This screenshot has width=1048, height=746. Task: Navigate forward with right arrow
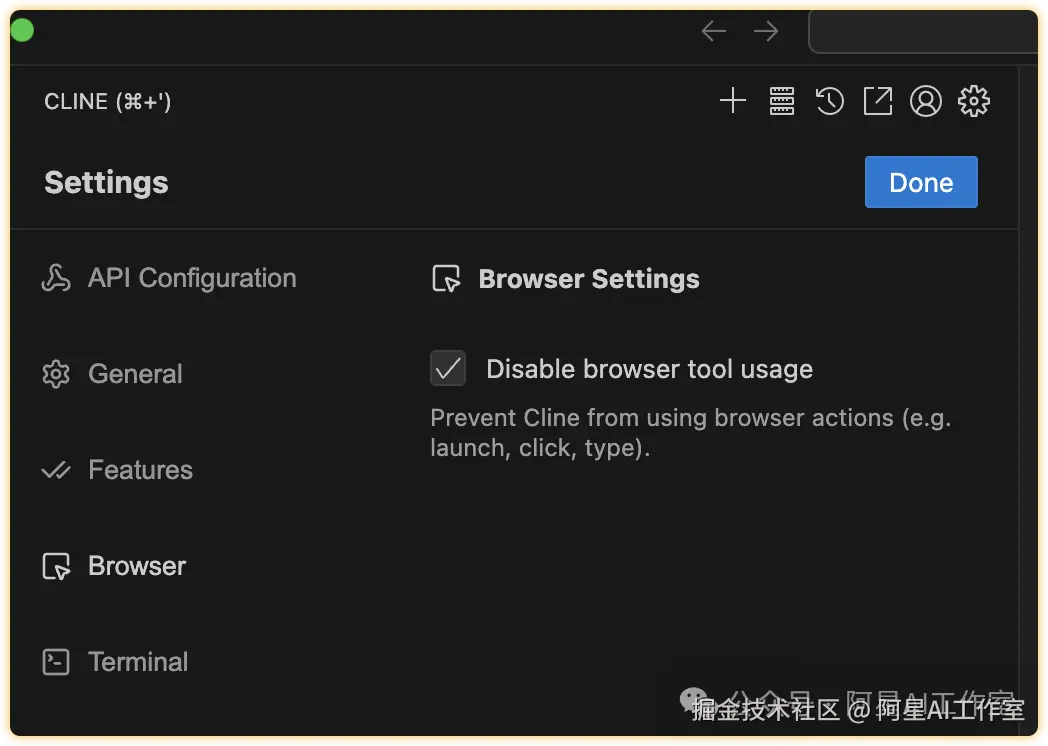[x=766, y=32]
